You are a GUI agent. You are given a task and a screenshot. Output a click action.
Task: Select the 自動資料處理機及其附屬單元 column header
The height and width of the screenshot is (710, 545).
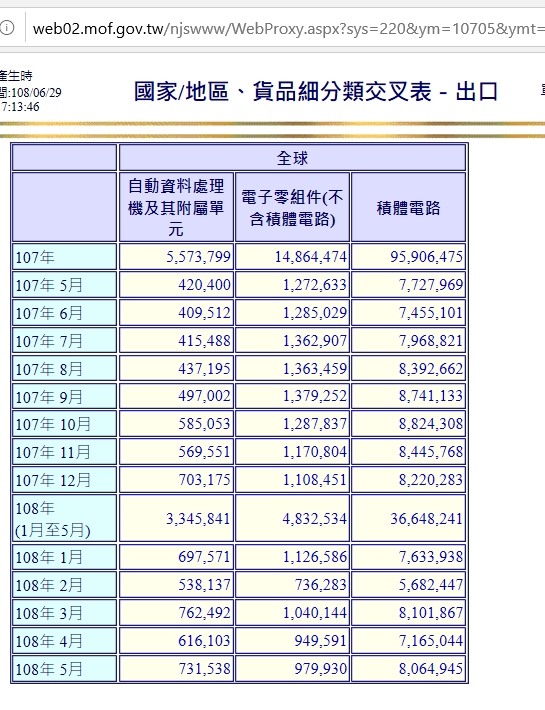tap(176, 207)
